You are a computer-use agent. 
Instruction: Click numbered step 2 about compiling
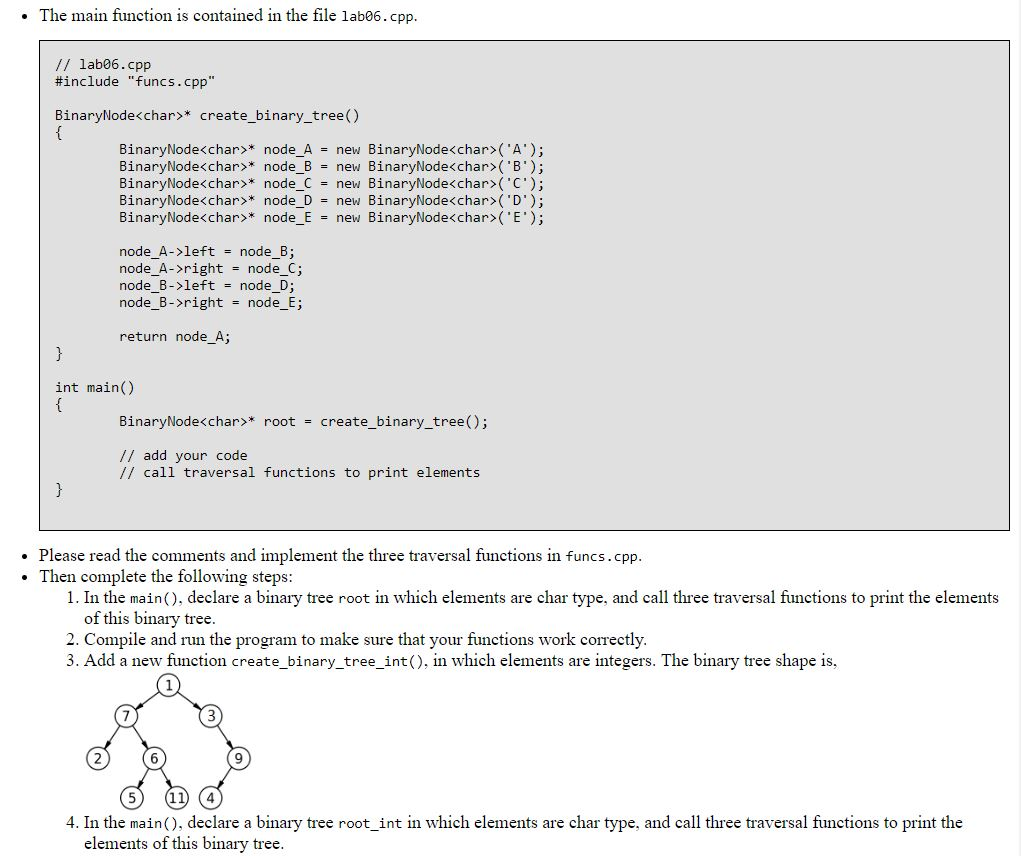click(355, 640)
